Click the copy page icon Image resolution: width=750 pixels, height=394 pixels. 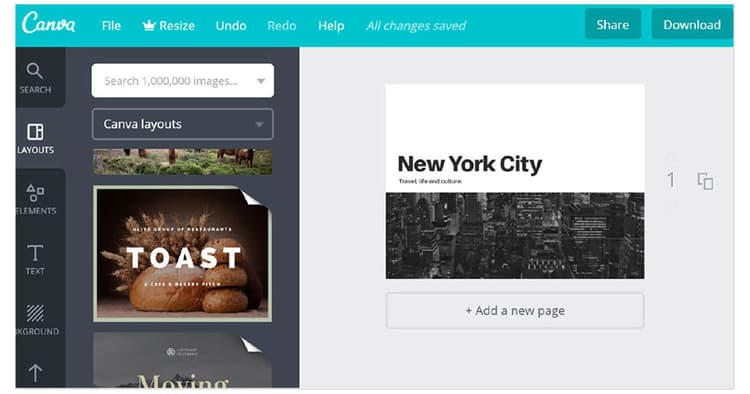[705, 181]
